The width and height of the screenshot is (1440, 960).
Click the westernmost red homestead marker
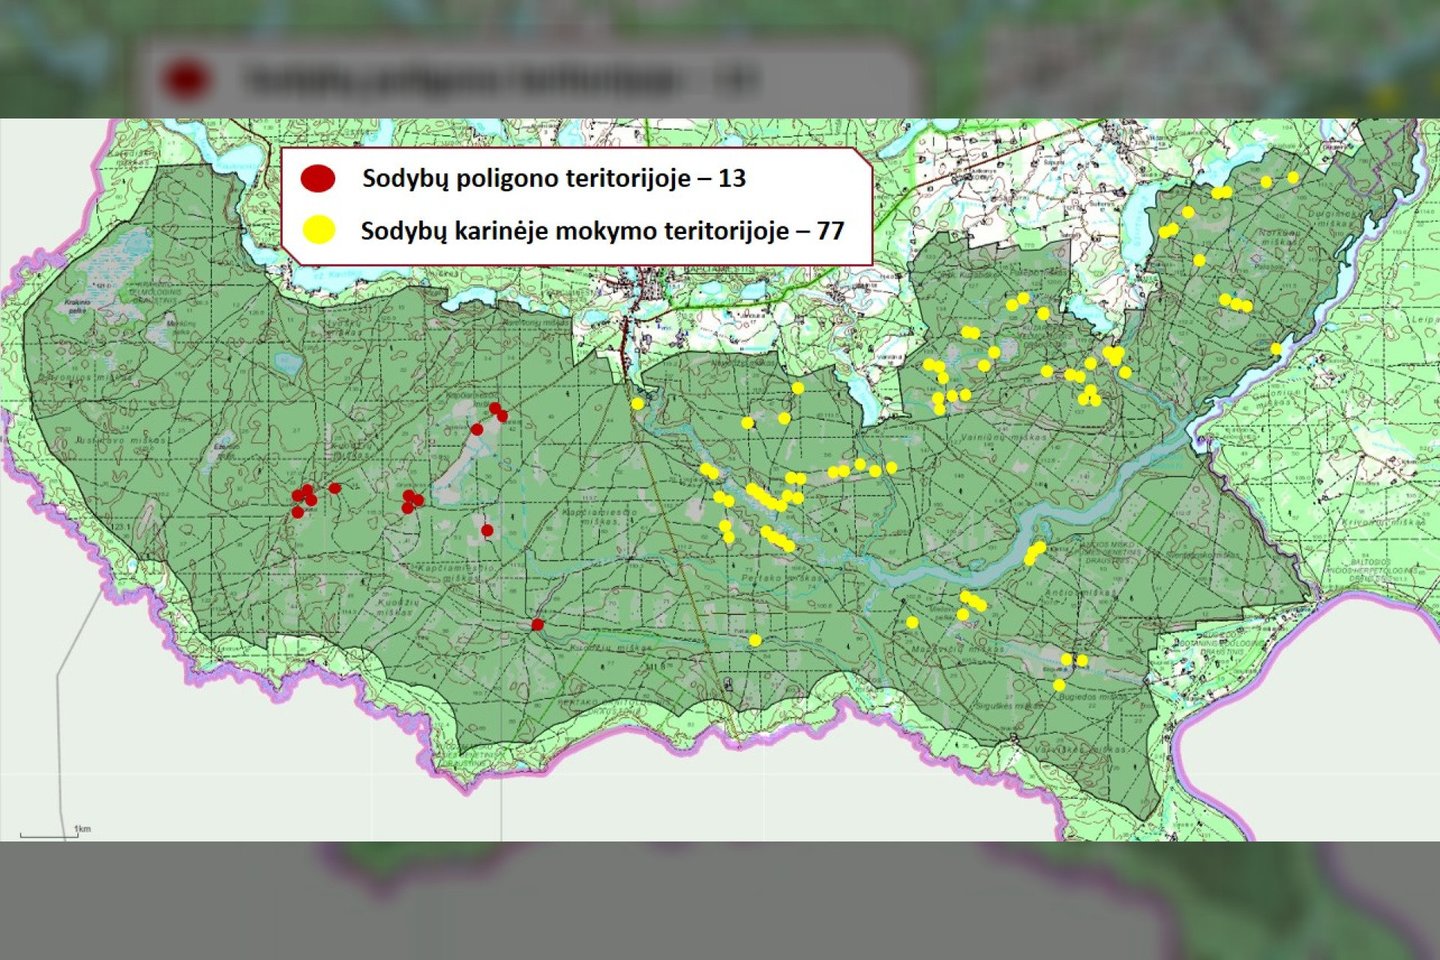(x=297, y=513)
